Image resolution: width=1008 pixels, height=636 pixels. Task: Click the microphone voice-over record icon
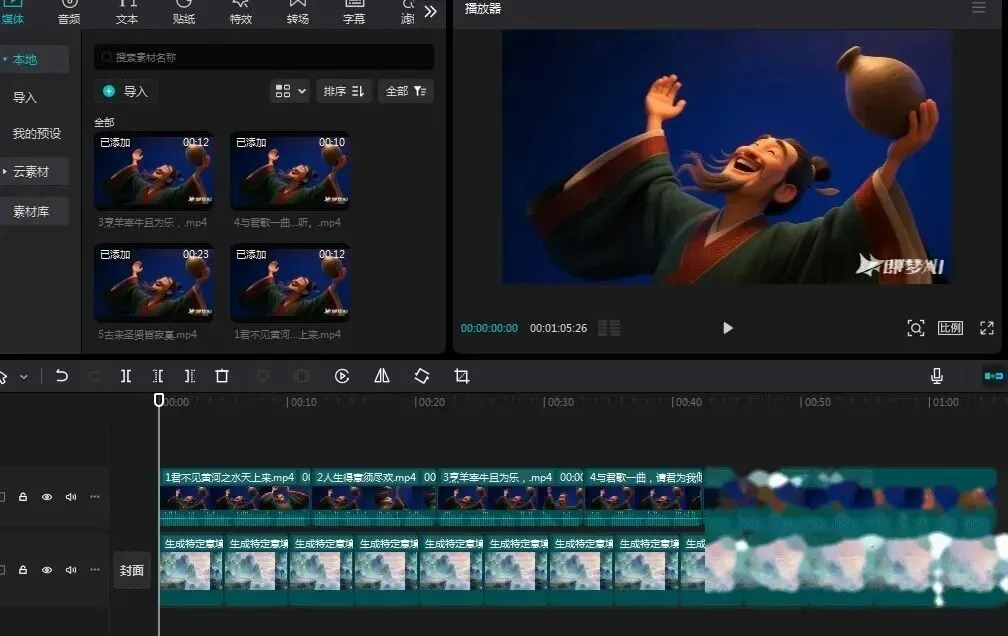937,376
